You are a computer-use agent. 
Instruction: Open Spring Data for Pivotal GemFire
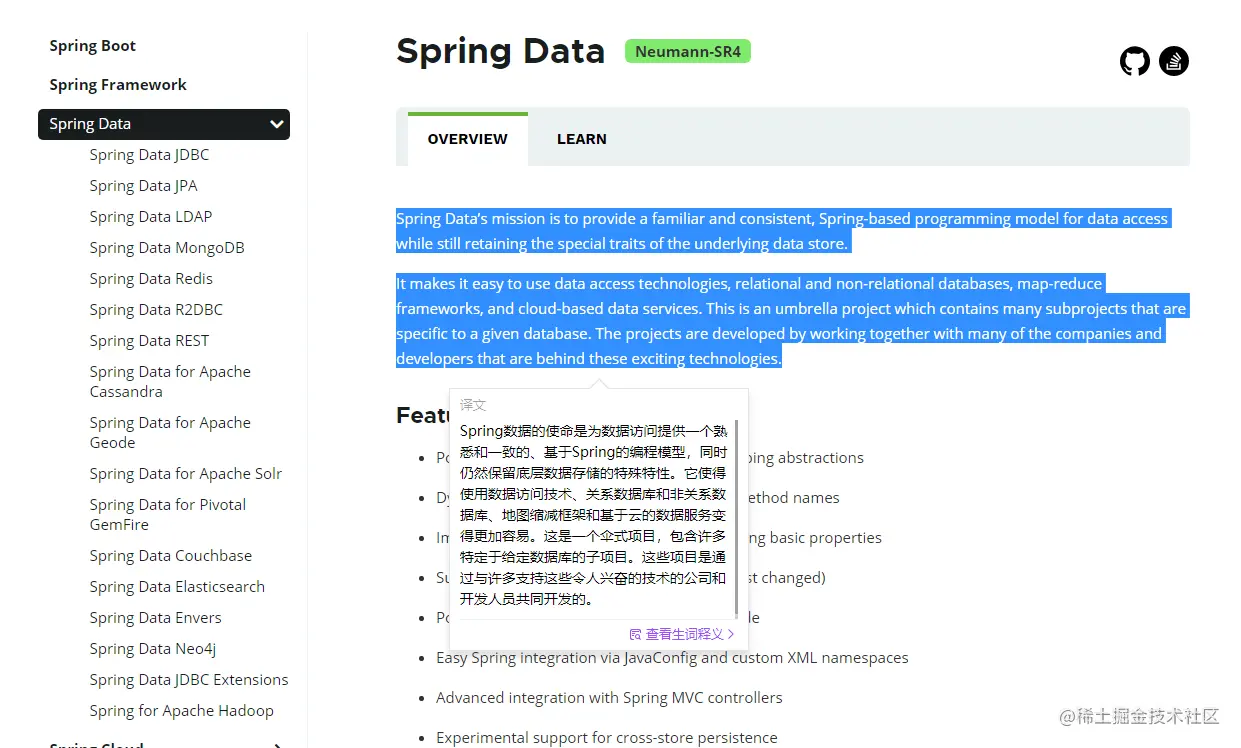click(x=168, y=515)
